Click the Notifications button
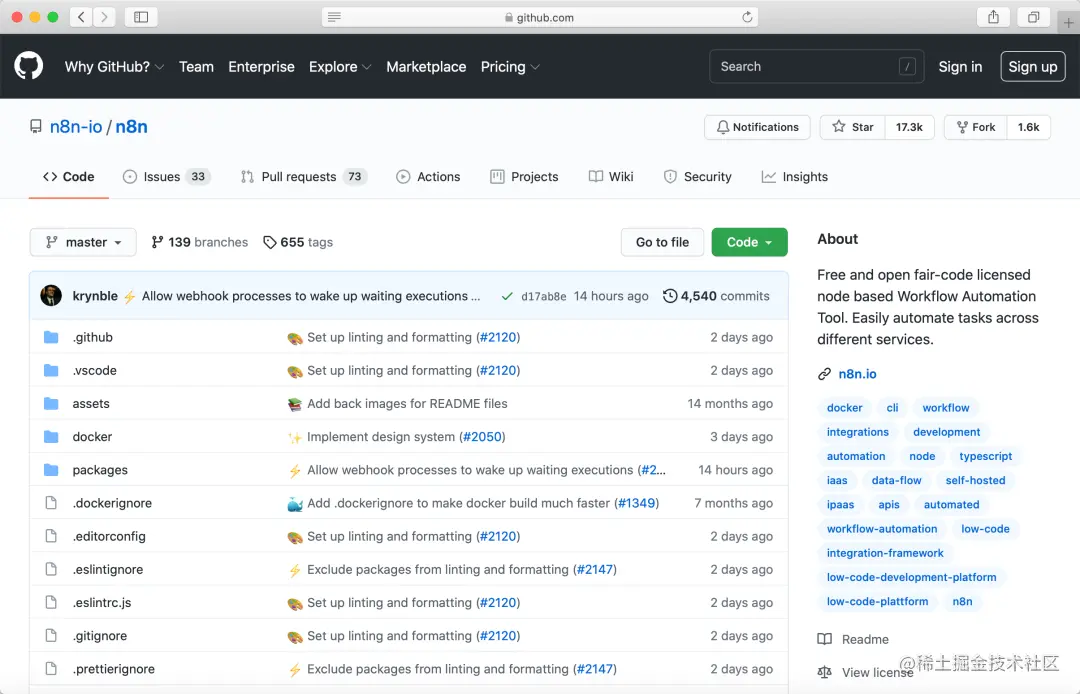 click(x=757, y=127)
